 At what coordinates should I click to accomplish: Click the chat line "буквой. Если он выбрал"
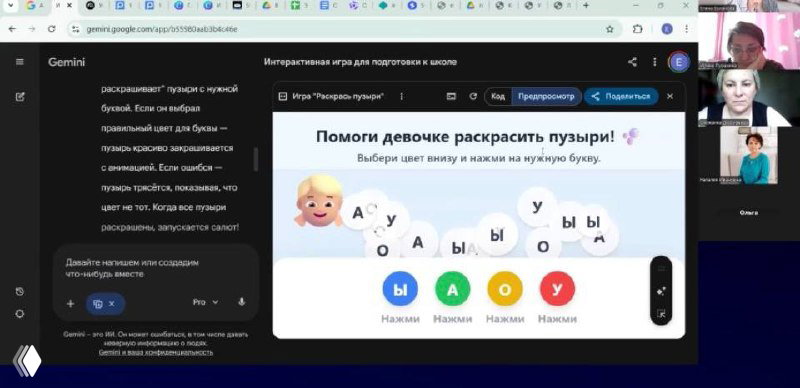pos(151,109)
